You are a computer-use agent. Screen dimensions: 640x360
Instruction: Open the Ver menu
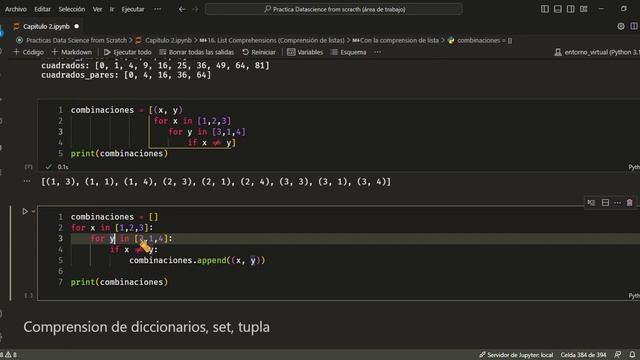click(x=97, y=9)
